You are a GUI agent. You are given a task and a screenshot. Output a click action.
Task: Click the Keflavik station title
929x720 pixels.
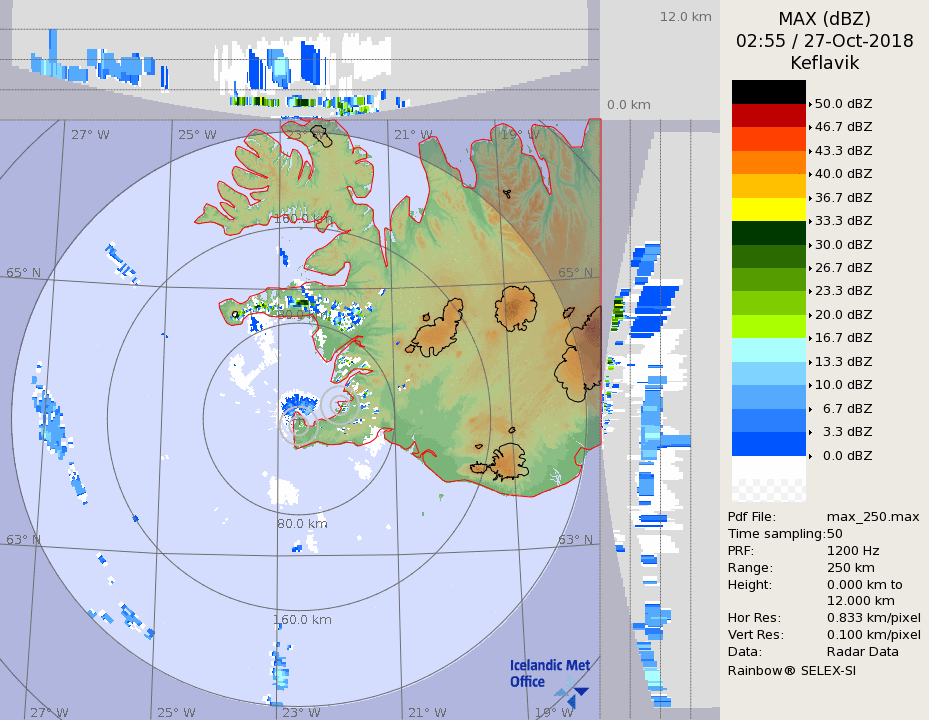pos(824,63)
